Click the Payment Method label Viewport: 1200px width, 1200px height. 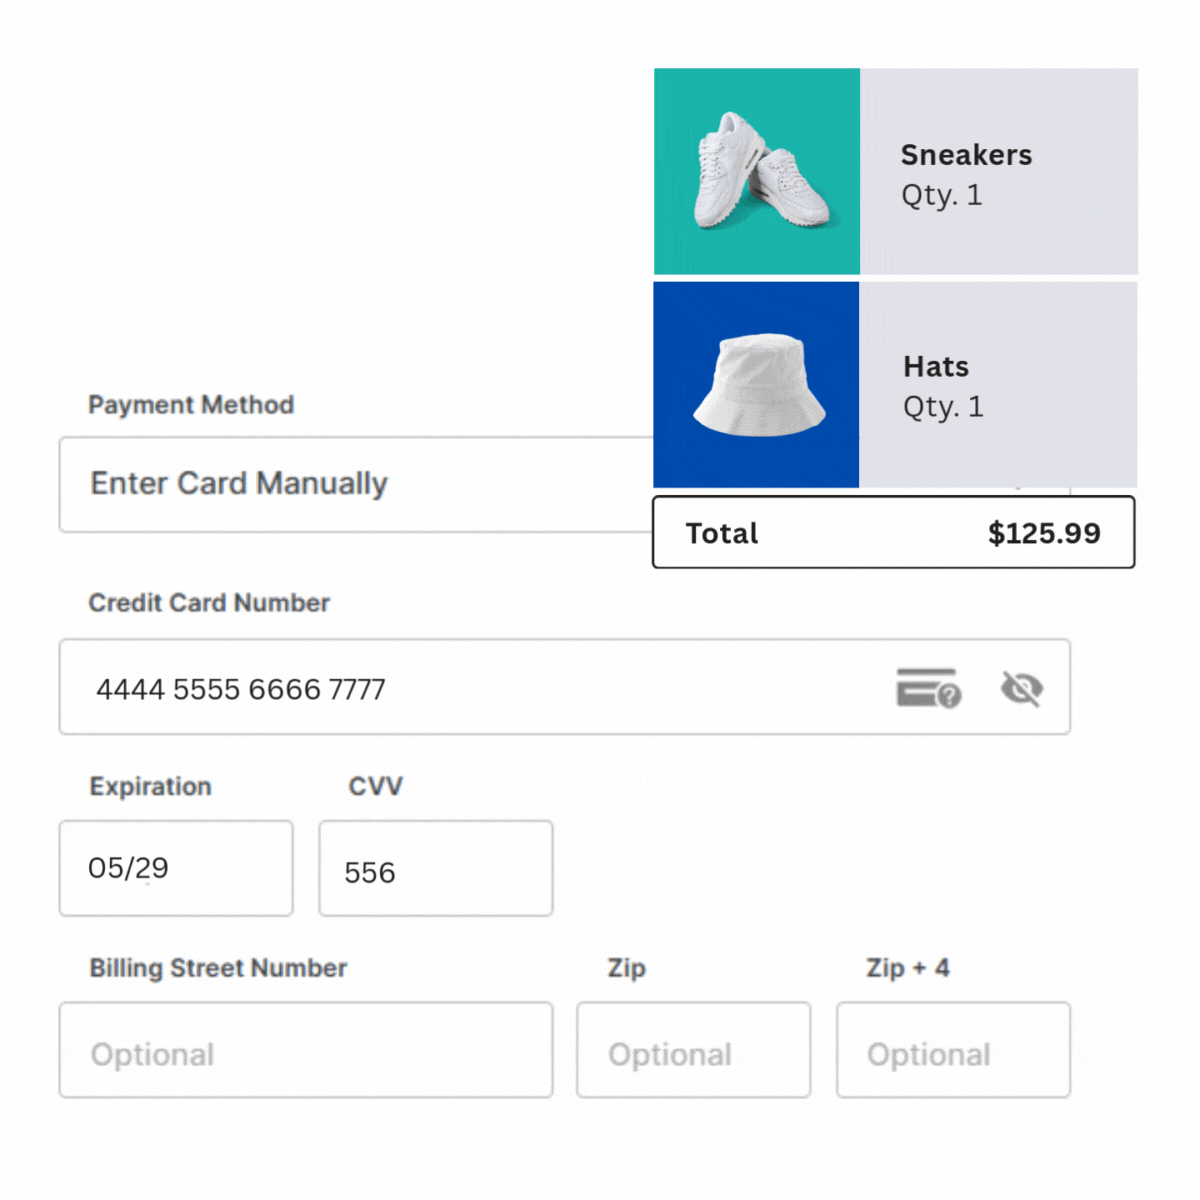point(191,405)
